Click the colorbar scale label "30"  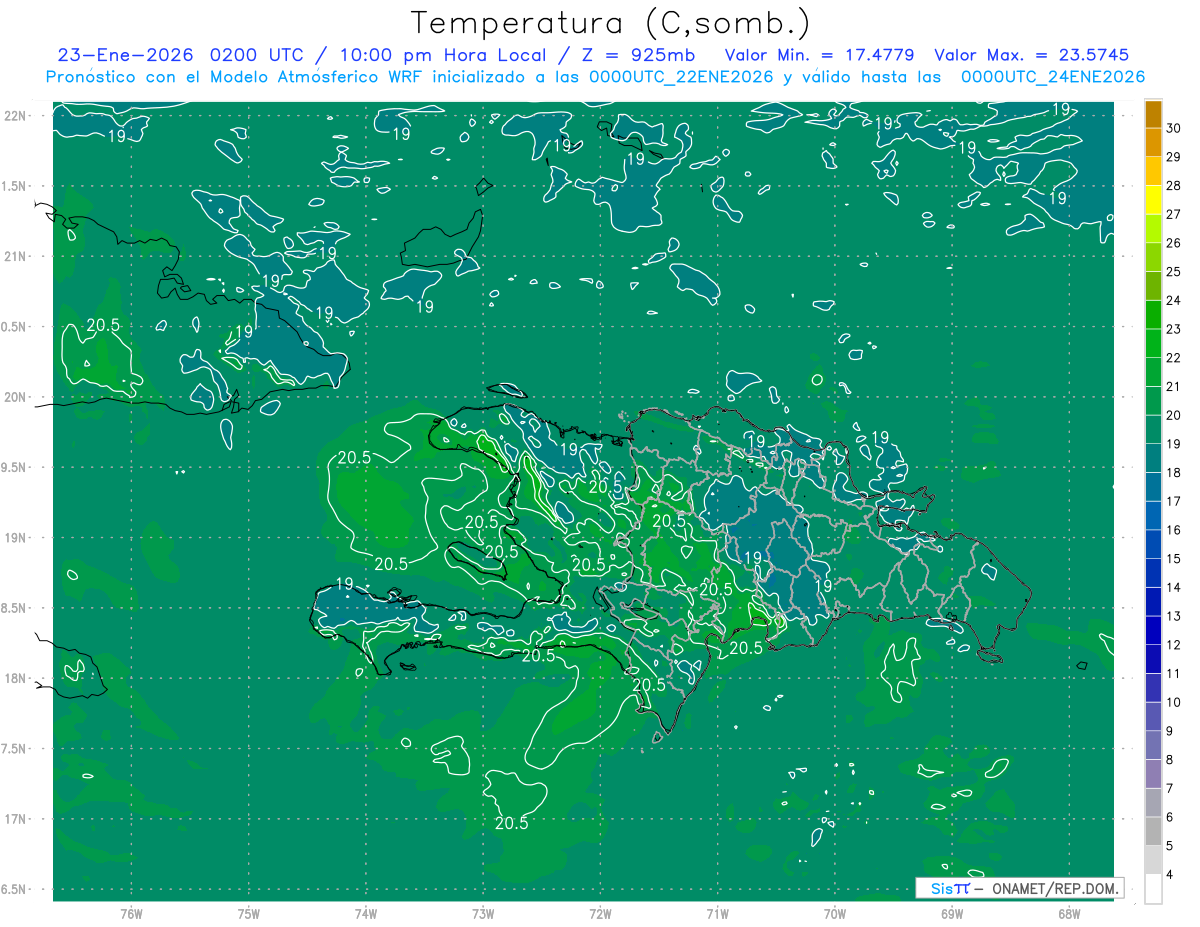[x=1174, y=128]
